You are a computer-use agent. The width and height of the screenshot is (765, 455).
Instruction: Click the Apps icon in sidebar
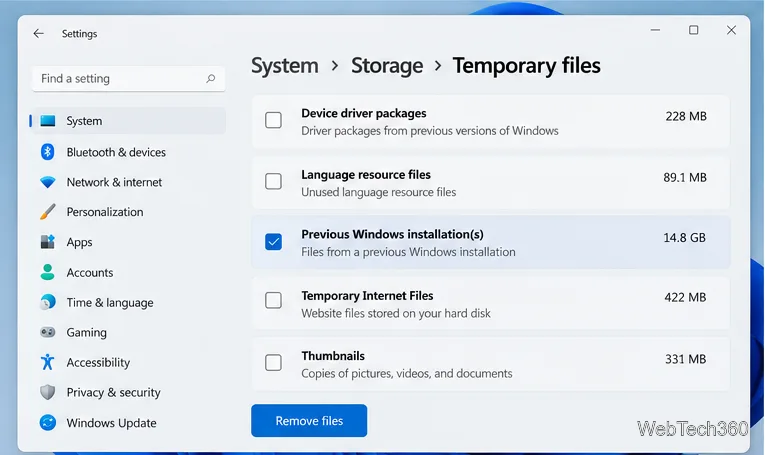point(48,242)
